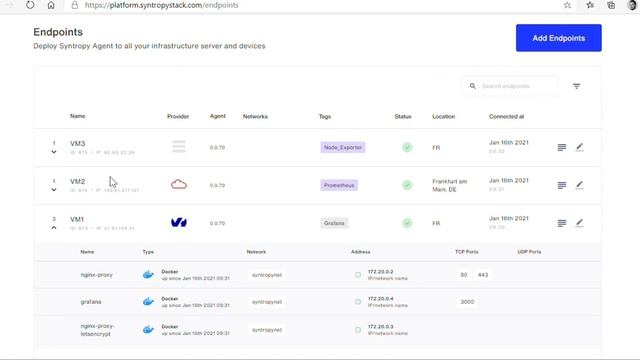Click the Networks column header
Viewport: 640px width, 360px height.
pos(255,116)
